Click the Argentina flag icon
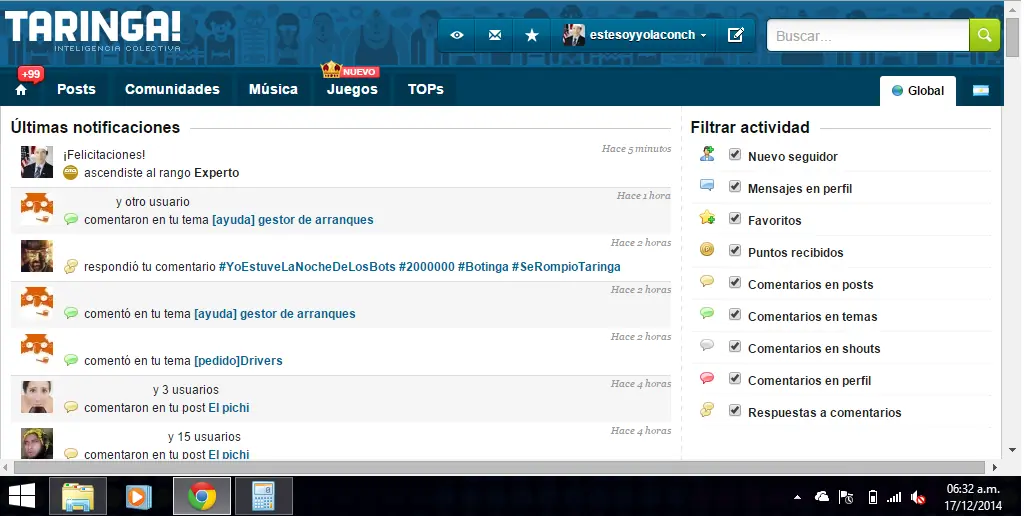 coord(980,91)
